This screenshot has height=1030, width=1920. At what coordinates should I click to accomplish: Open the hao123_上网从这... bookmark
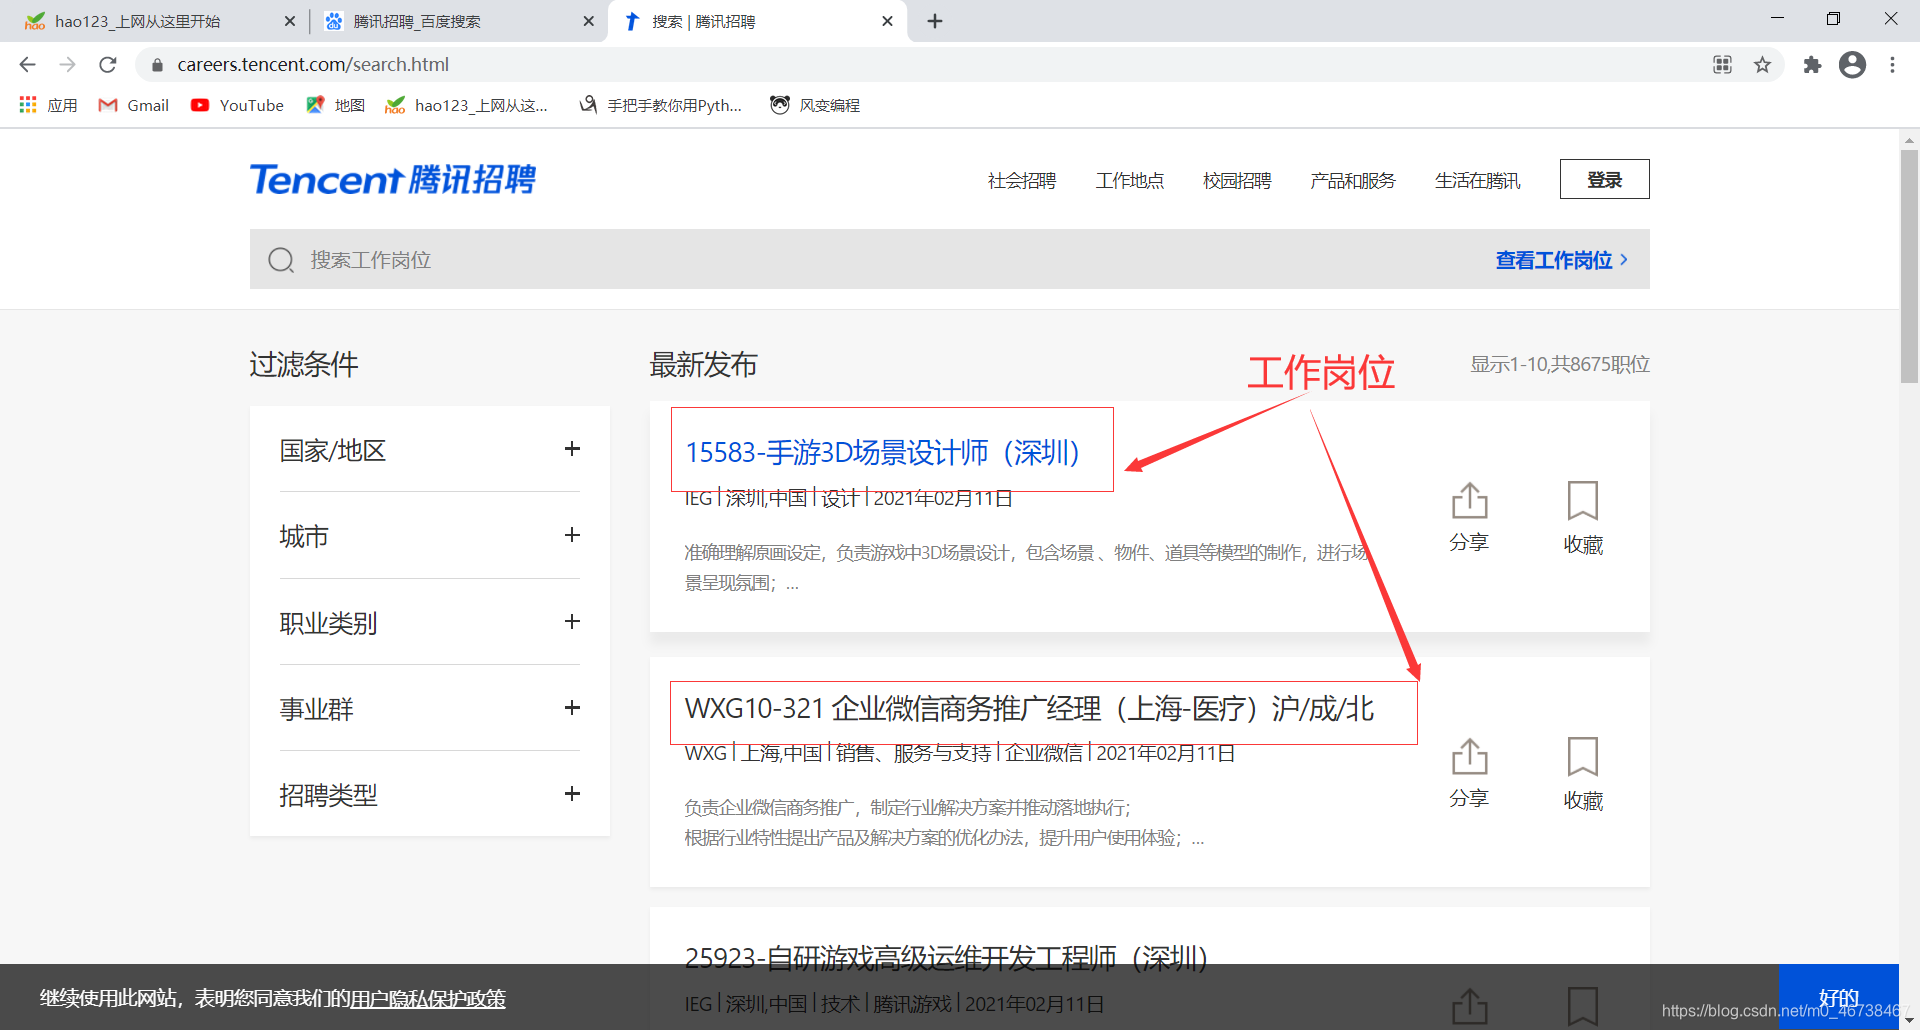pos(467,105)
